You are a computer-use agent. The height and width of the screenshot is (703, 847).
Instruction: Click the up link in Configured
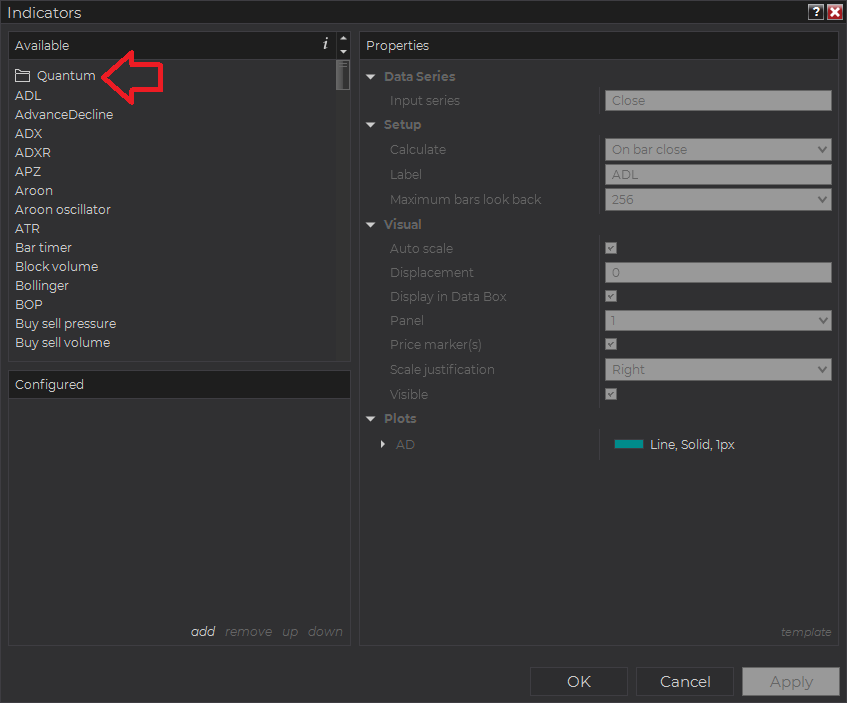pyautogui.click(x=290, y=632)
